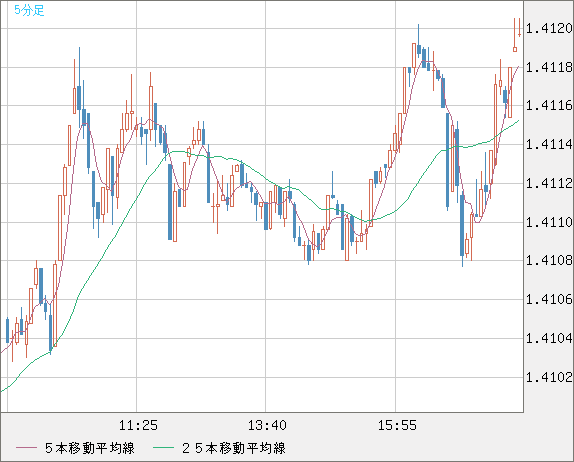Click the 1.4120 price axis label
Viewport: 574px width, 462px height.
click(x=549, y=28)
